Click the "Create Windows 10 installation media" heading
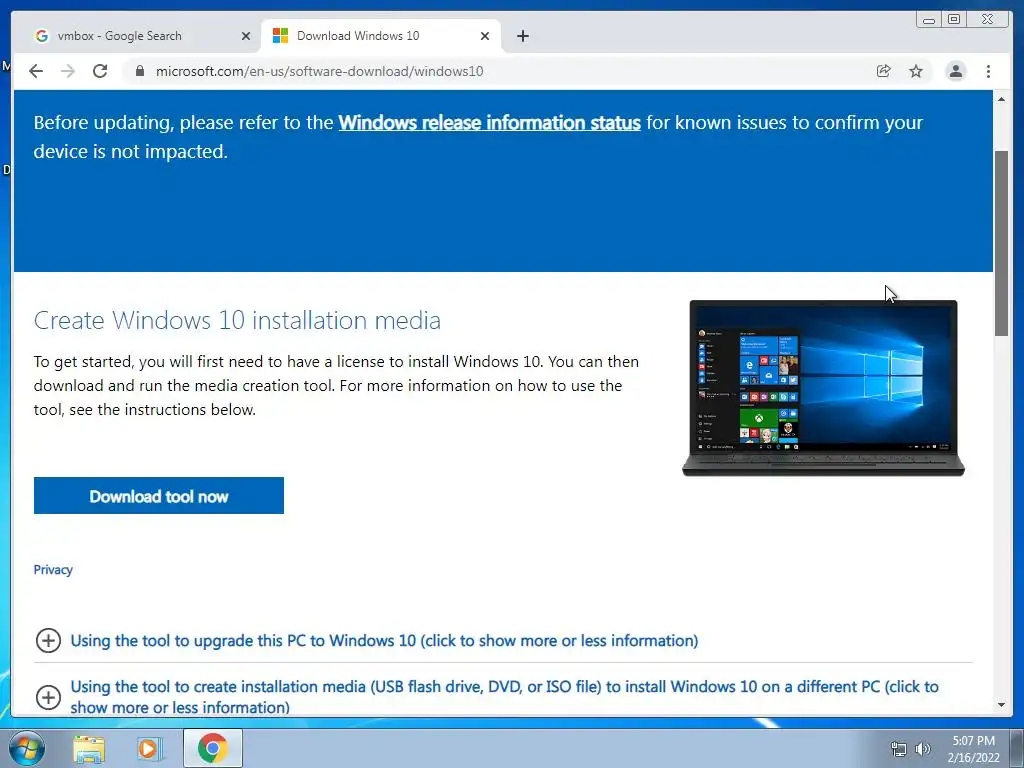Screen dimensions: 1024x768 (237, 320)
